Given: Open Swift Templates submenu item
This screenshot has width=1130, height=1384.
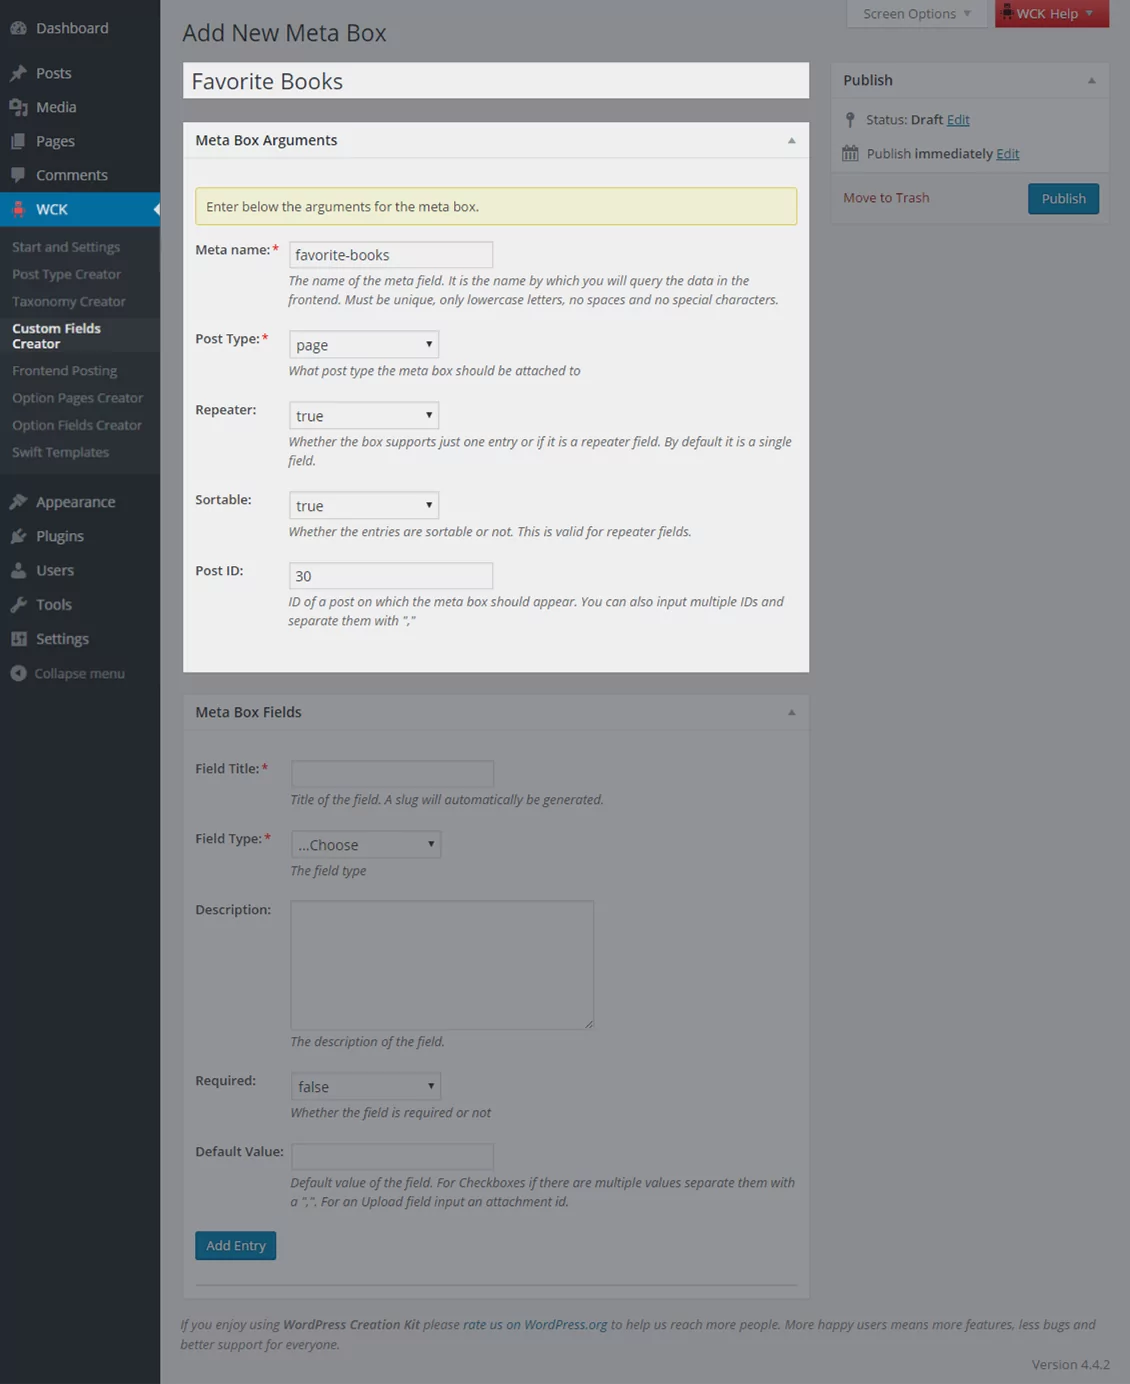Looking at the screenshot, I should coord(61,452).
